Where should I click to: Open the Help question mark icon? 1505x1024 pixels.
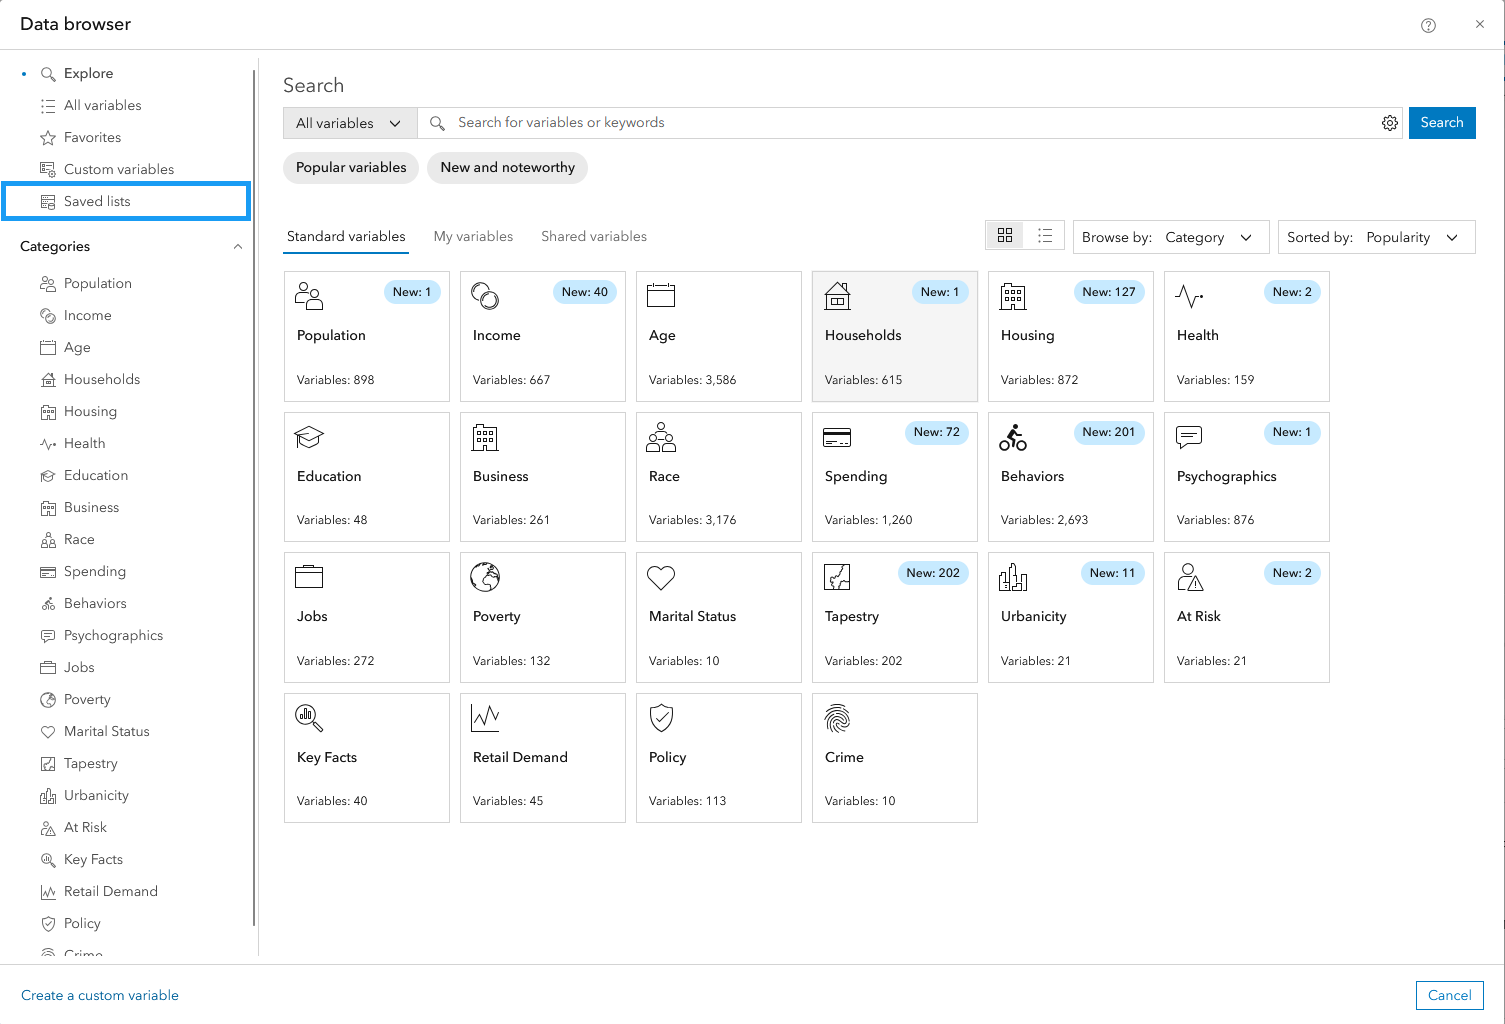[x=1428, y=24]
